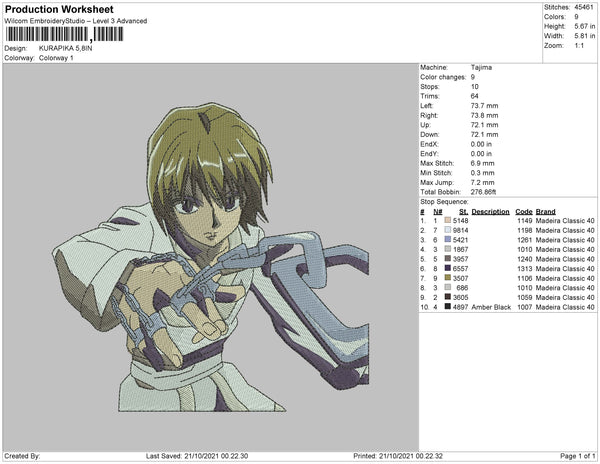Select the 'Up:' label

tap(425, 125)
